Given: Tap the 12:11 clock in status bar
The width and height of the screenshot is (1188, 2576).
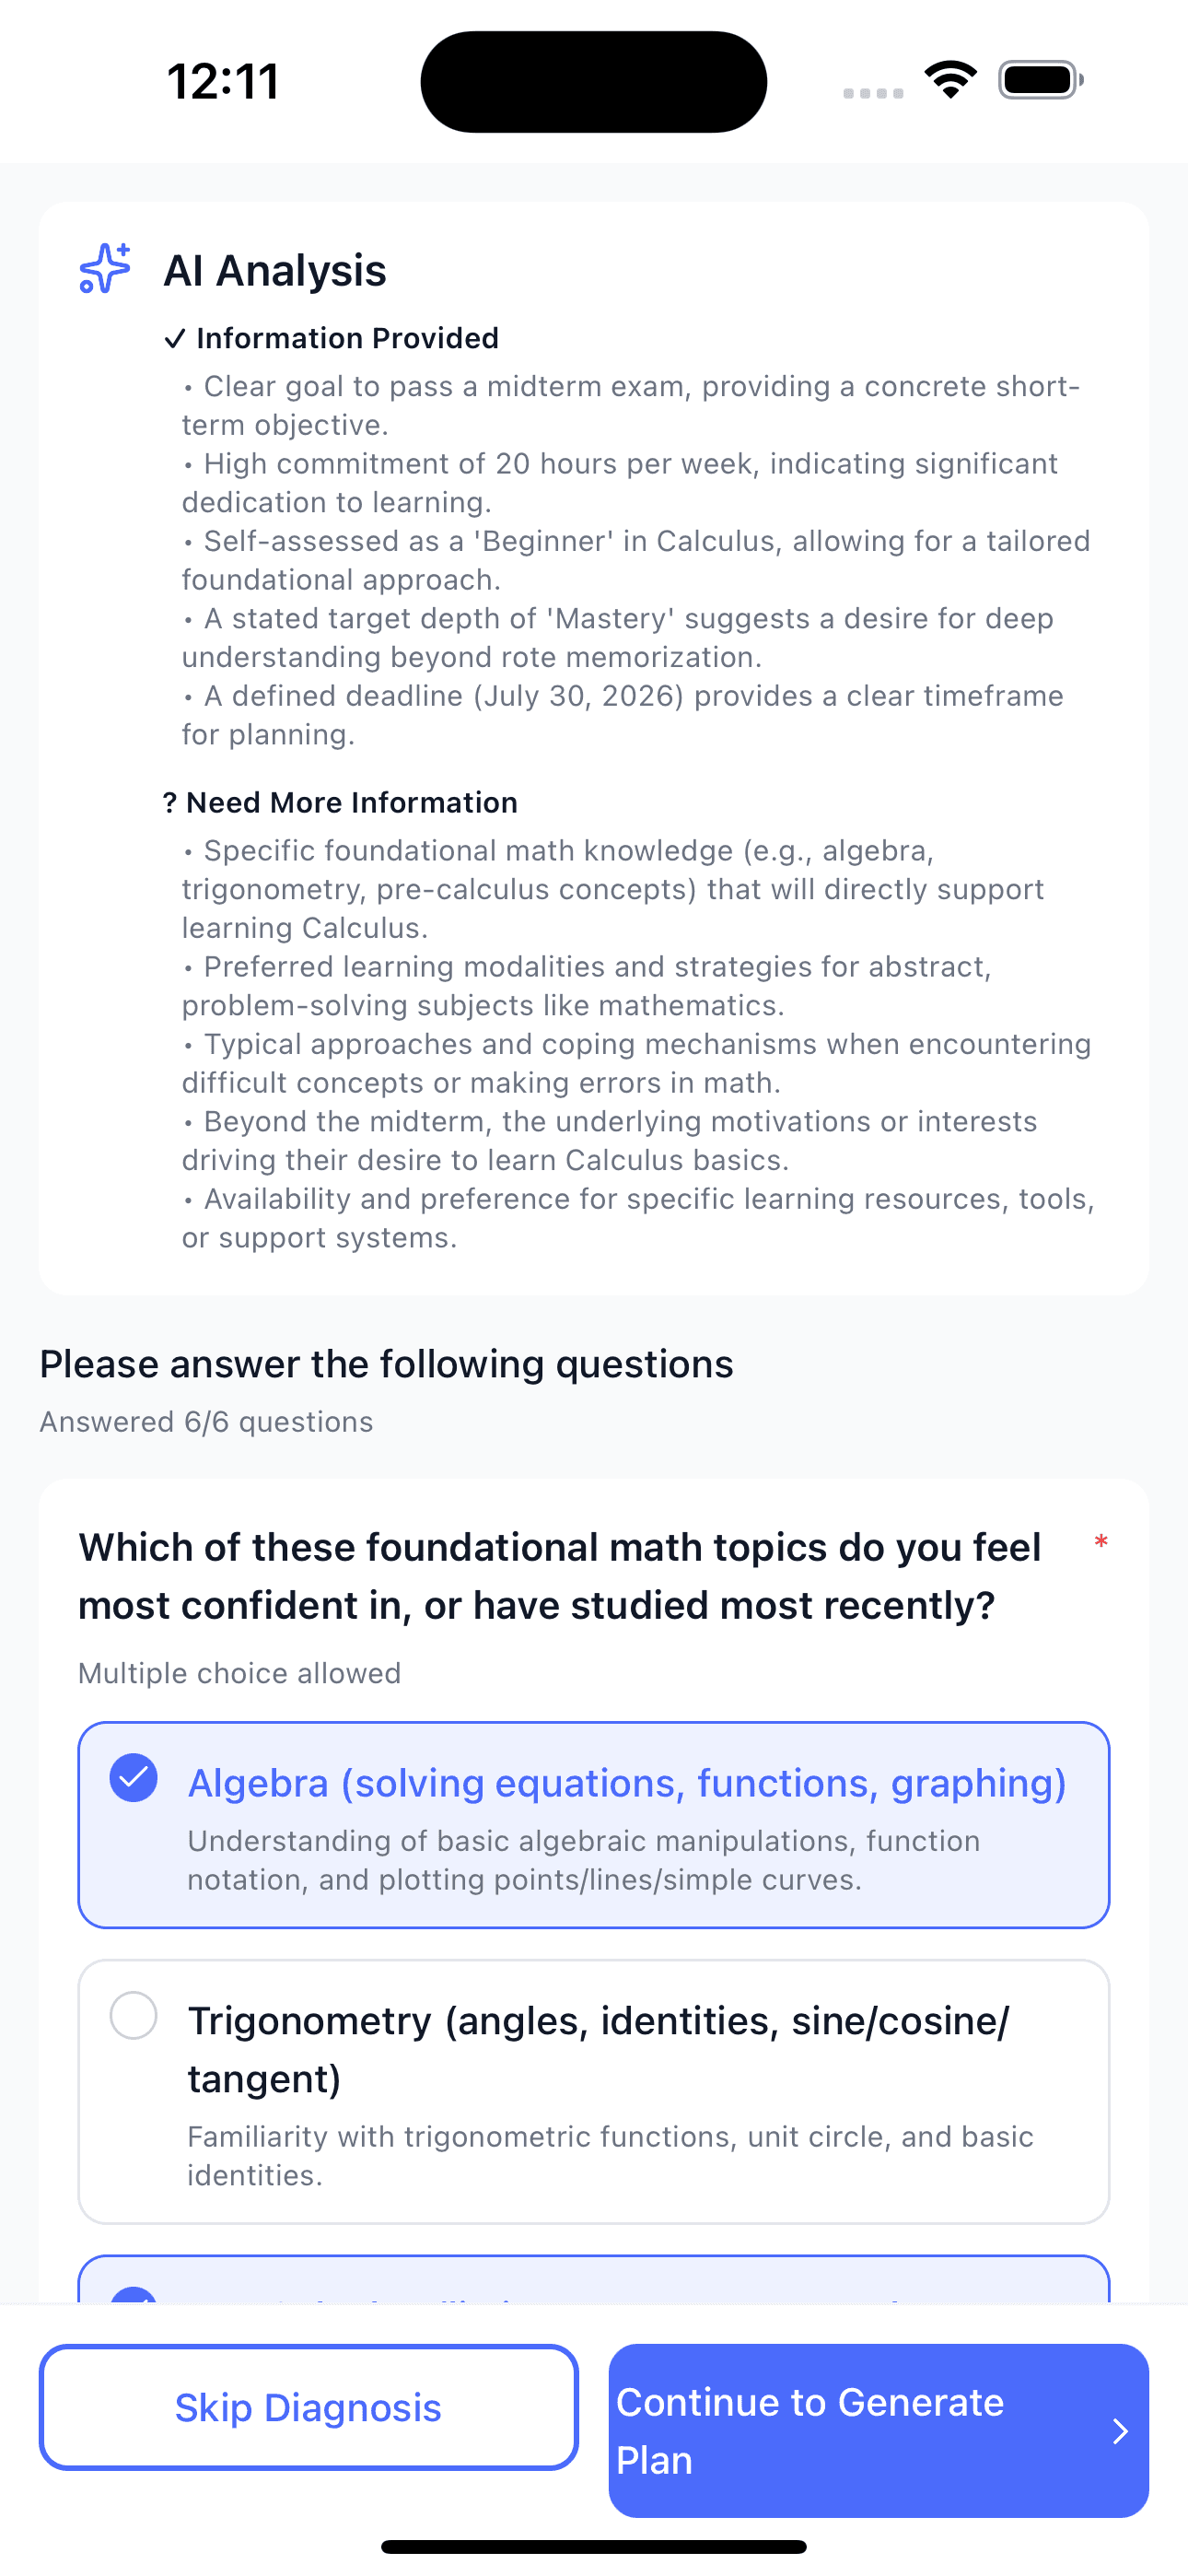Looking at the screenshot, I should coord(223,81).
